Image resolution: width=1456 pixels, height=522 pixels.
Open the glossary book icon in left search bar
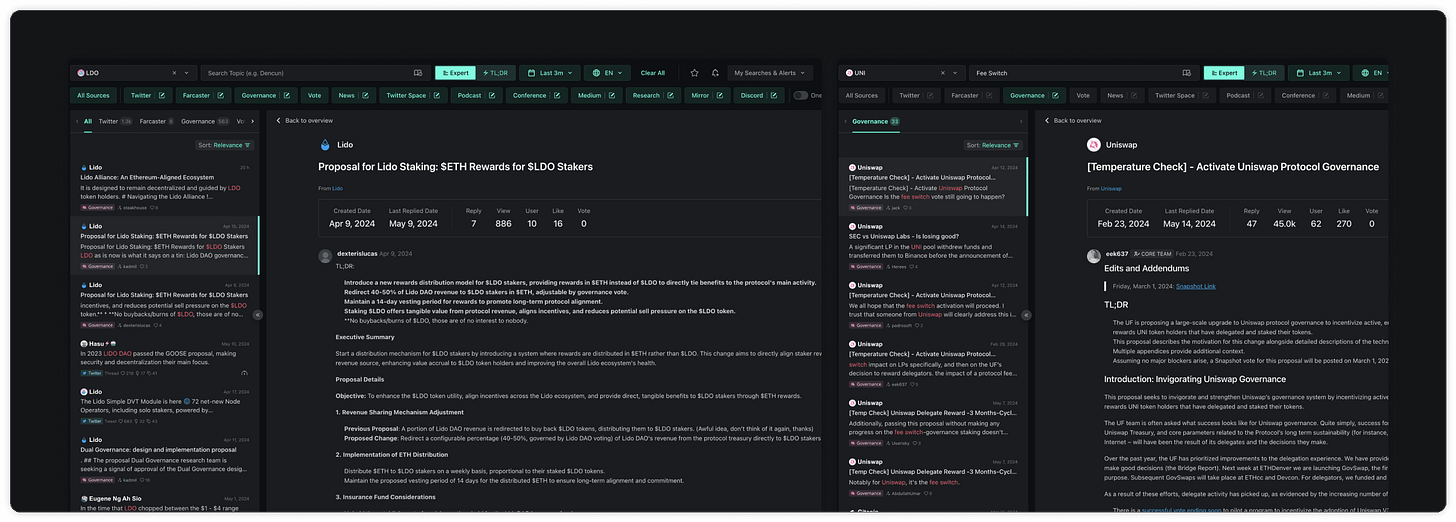pyautogui.click(x=418, y=73)
